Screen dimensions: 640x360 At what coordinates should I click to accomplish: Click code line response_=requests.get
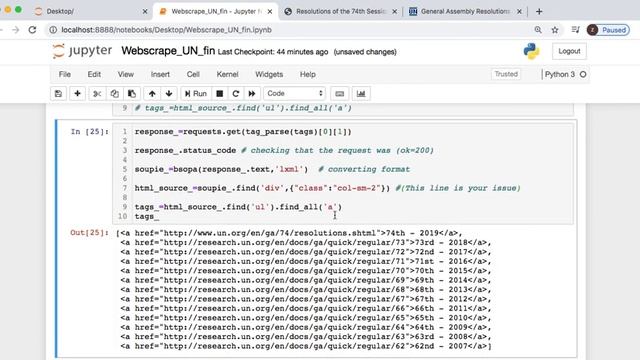243,132
